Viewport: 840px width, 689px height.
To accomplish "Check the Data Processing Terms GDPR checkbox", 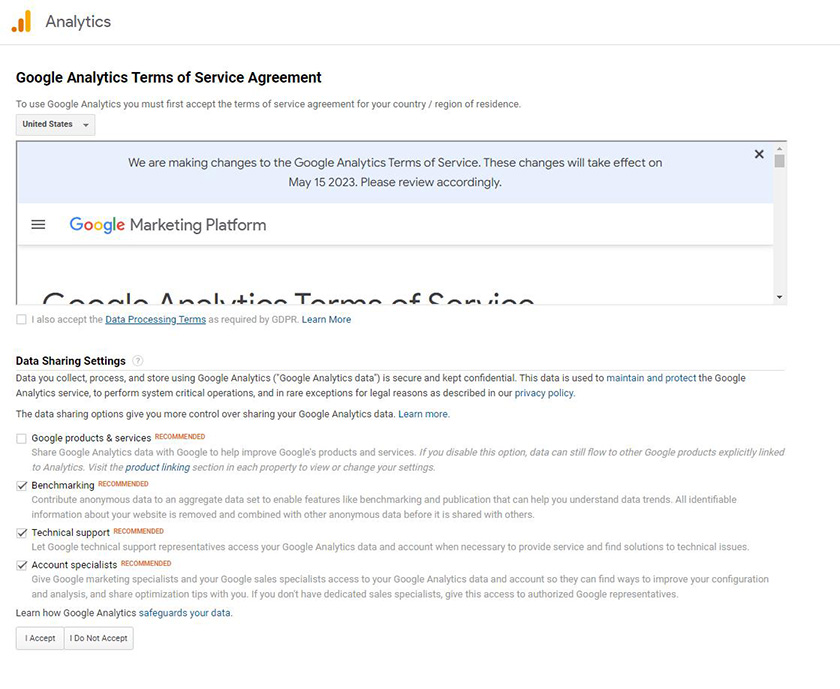I will (x=21, y=319).
